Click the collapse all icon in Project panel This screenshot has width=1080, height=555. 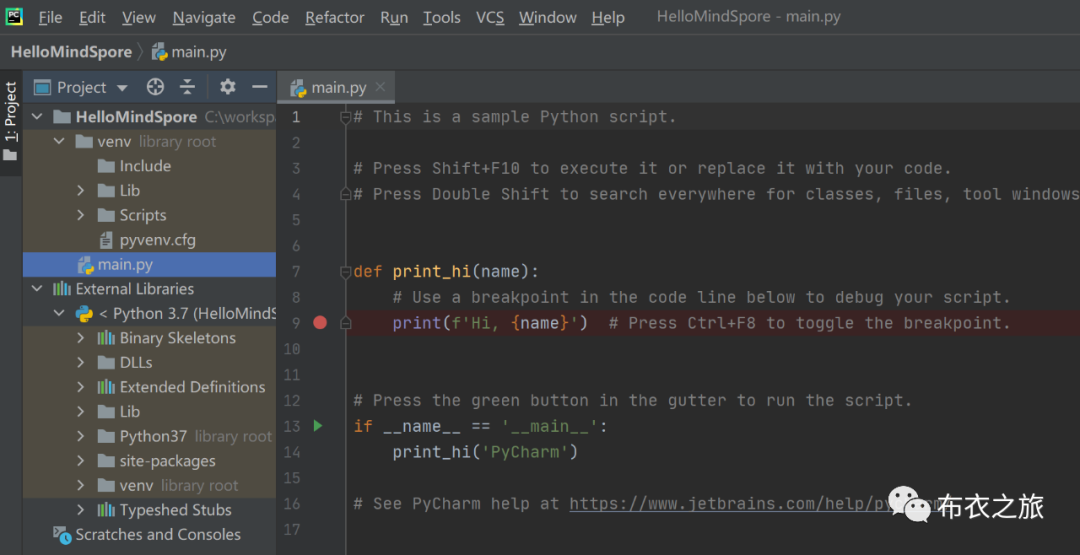(x=187, y=87)
